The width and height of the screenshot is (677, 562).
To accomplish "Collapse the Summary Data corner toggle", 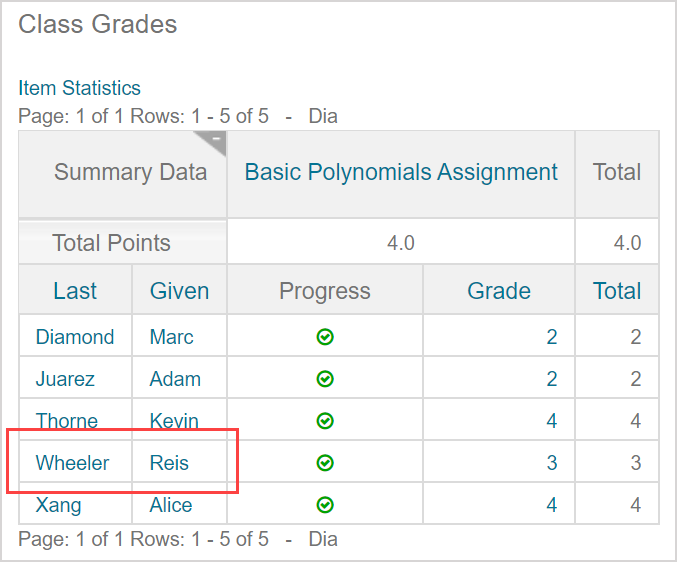I will click(214, 140).
